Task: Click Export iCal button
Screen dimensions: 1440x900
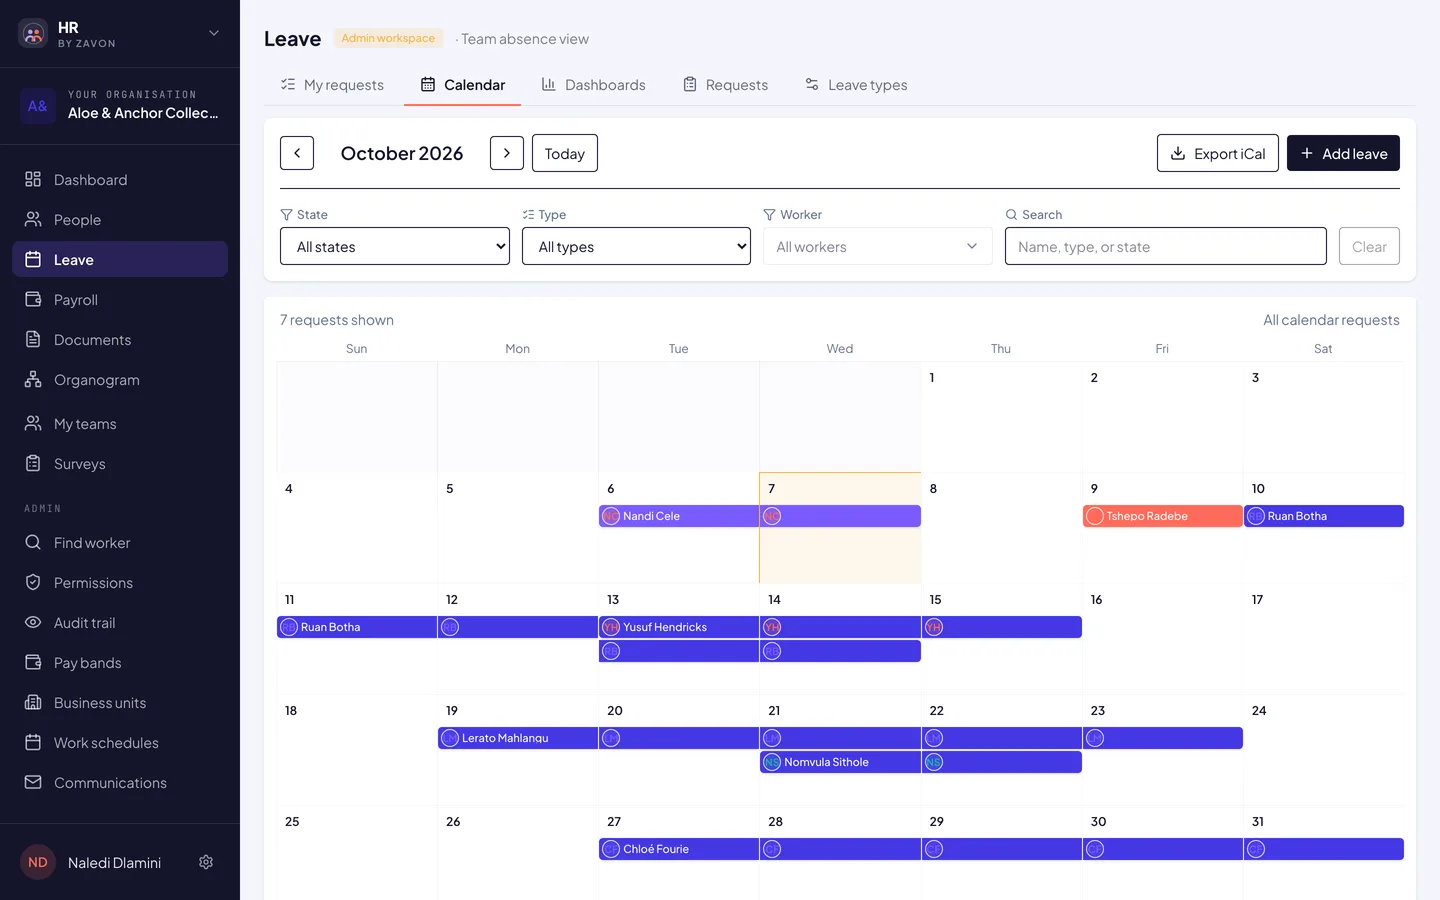Action: [1218, 153]
